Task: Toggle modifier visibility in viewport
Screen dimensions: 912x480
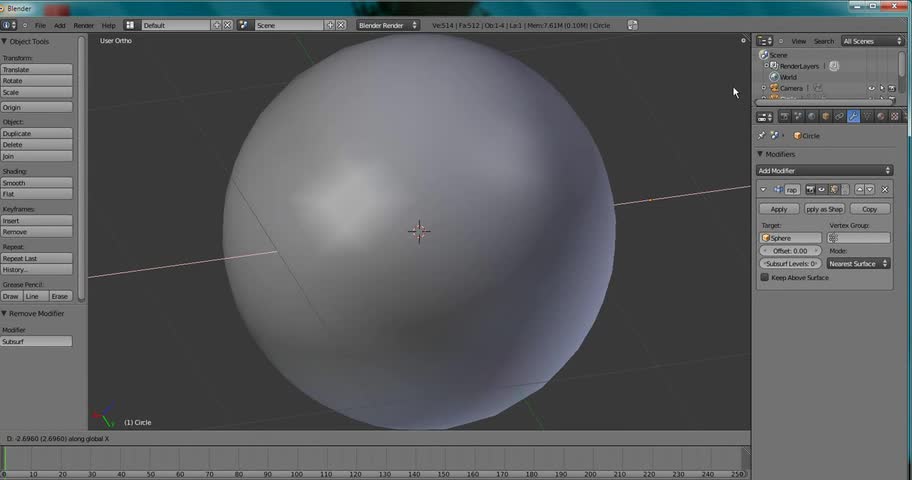Action: pyautogui.click(x=821, y=190)
